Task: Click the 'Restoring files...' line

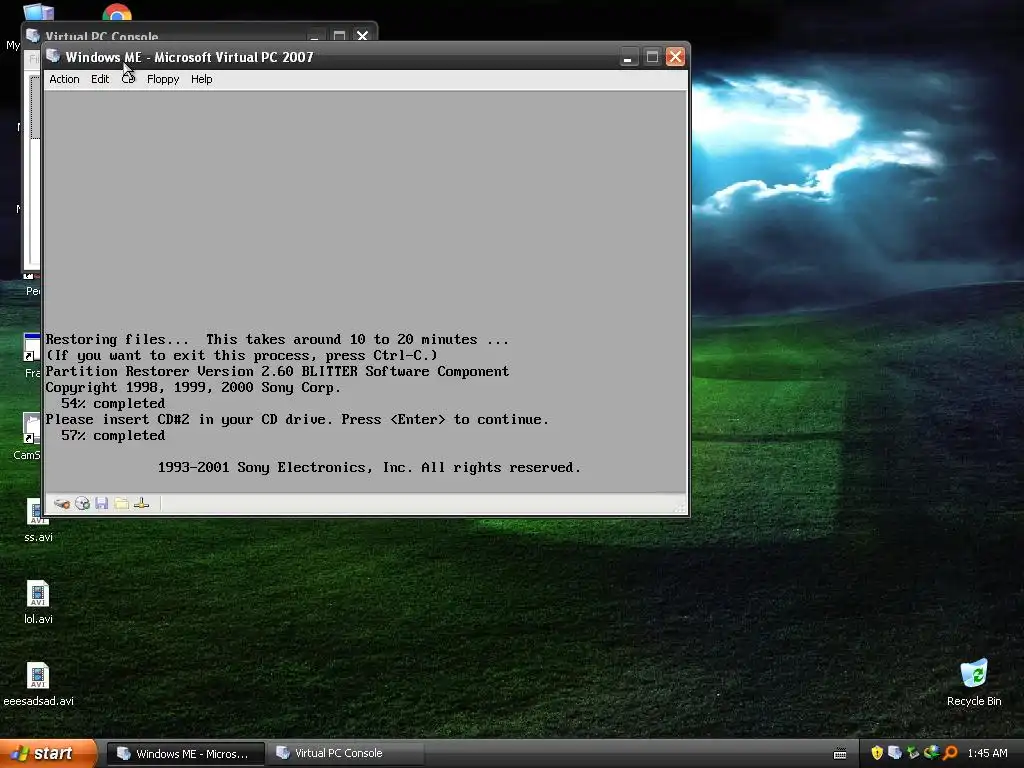Action: 277,339
